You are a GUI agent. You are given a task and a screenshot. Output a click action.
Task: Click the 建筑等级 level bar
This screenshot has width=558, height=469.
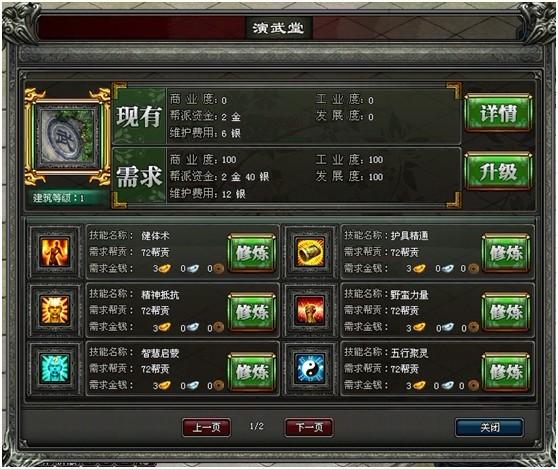pyautogui.click(x=68, y=198)
